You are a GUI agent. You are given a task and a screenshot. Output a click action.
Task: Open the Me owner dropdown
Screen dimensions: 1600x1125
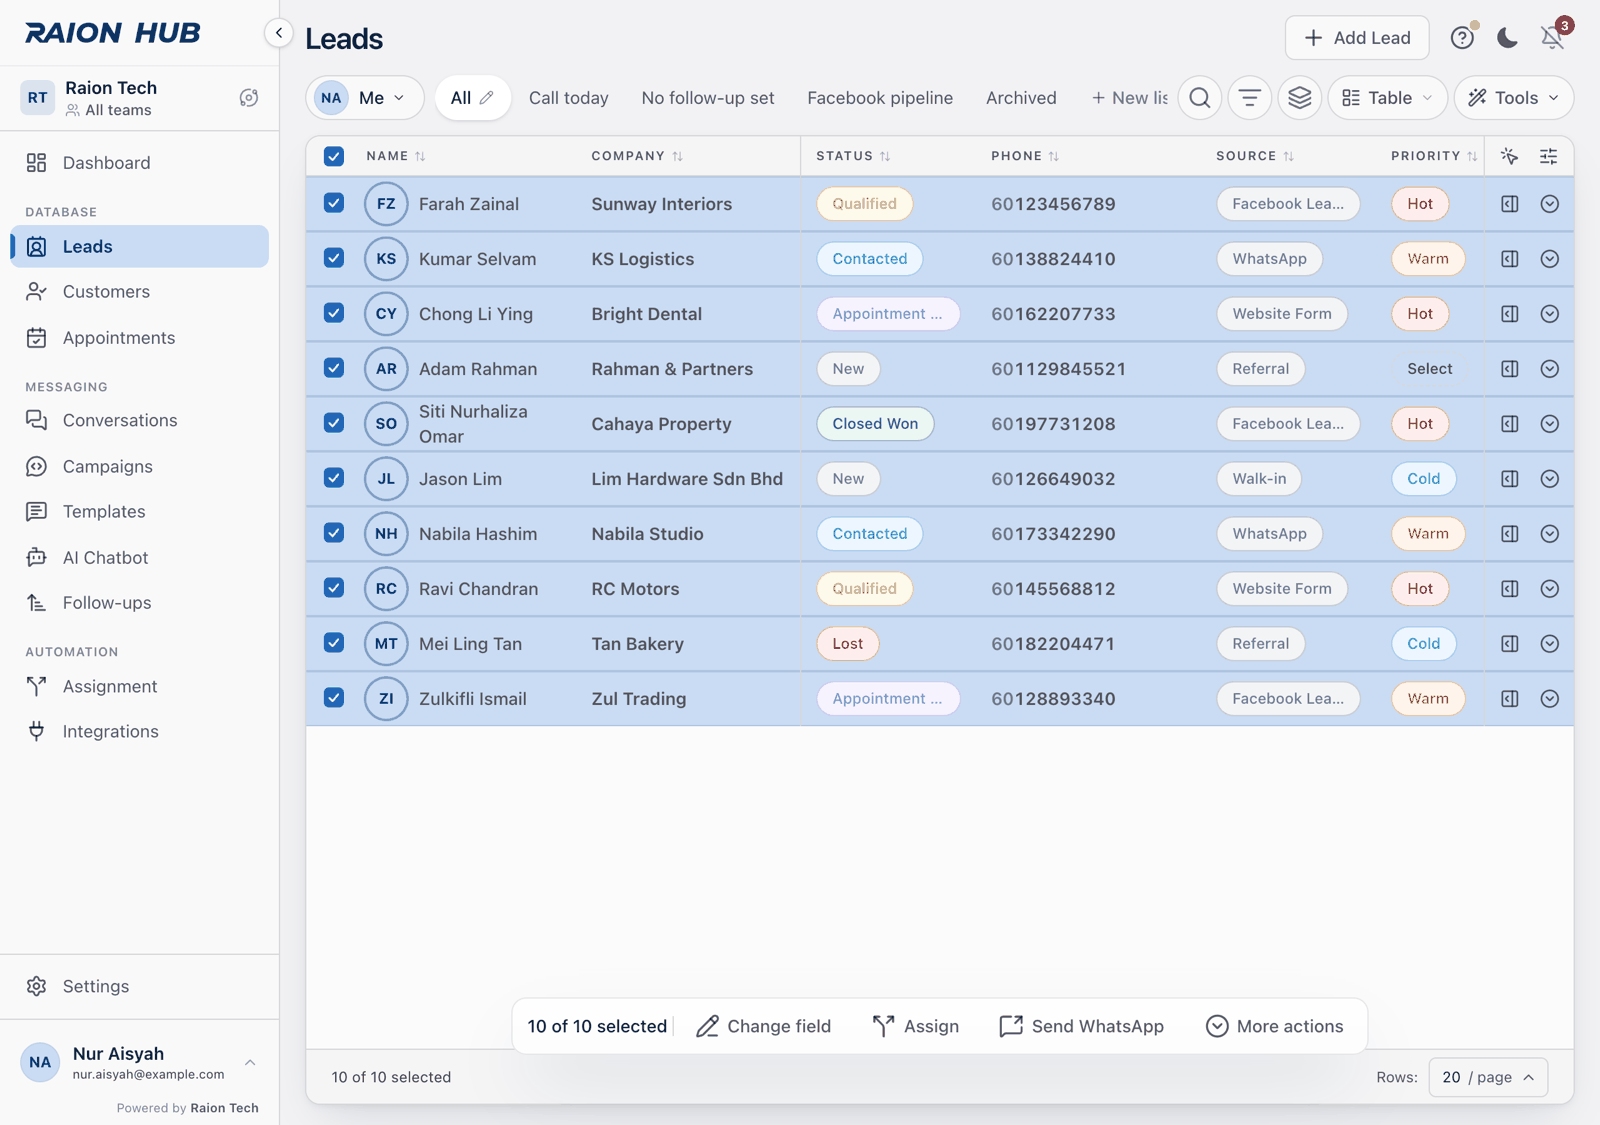pyautogui.click(x=365, y=98)
